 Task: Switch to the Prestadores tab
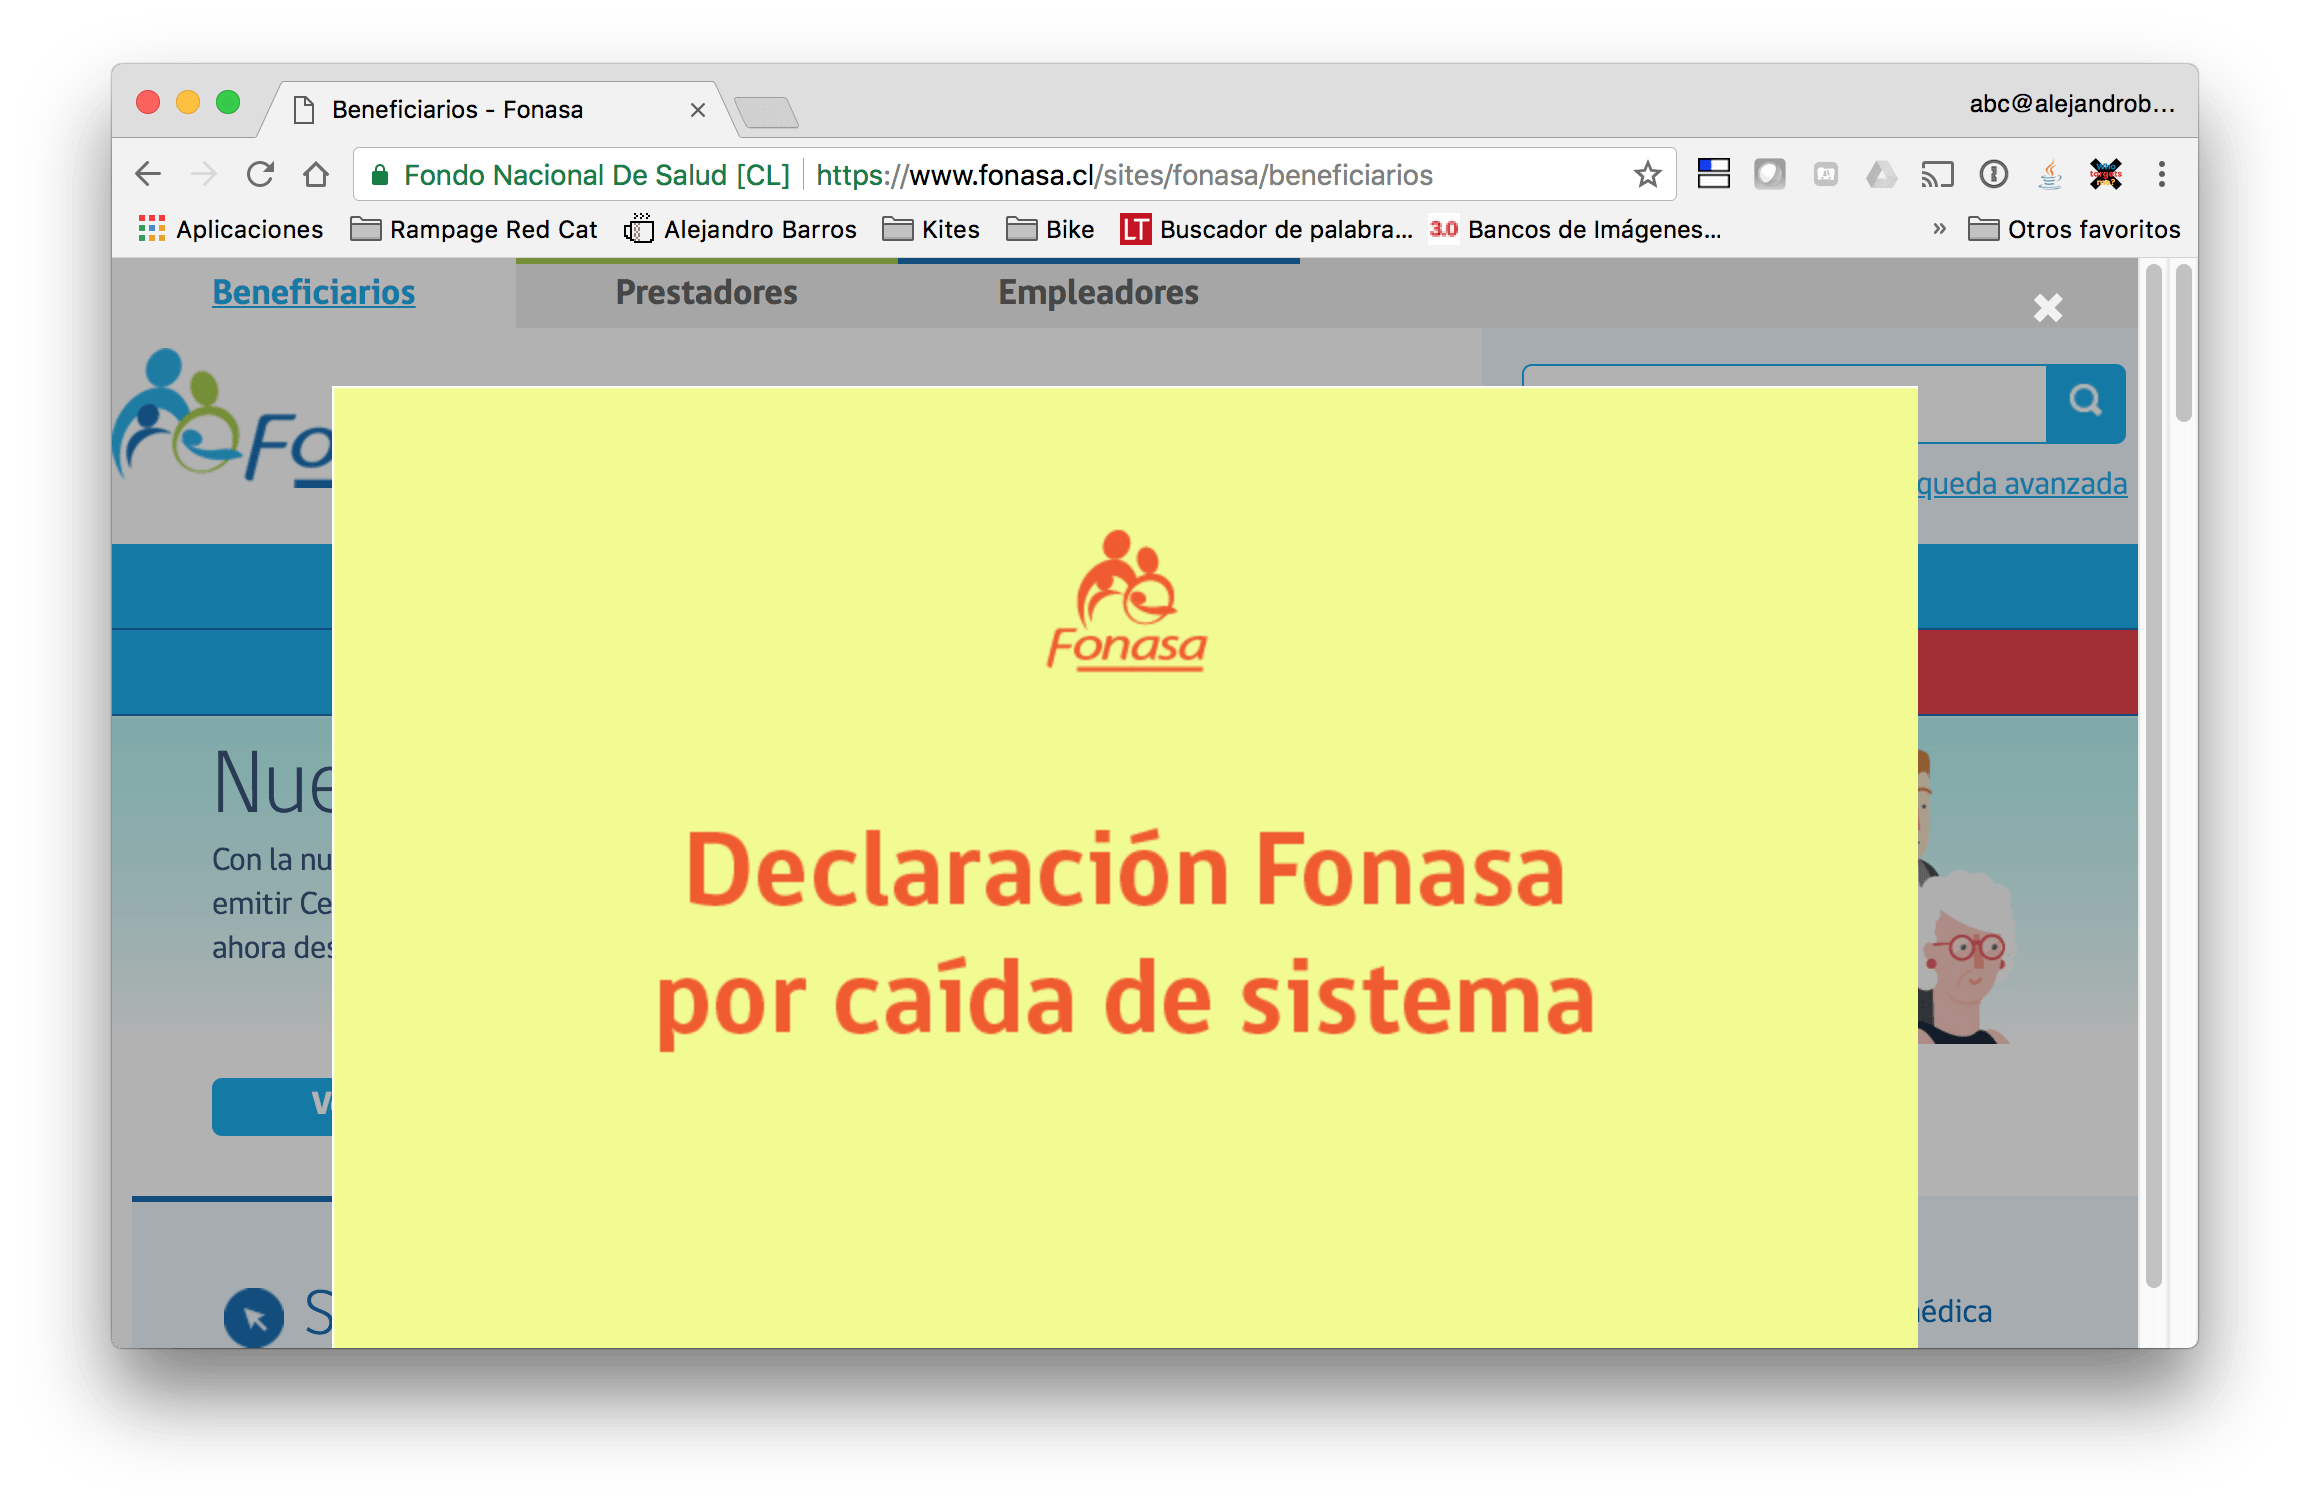point(707,292)
